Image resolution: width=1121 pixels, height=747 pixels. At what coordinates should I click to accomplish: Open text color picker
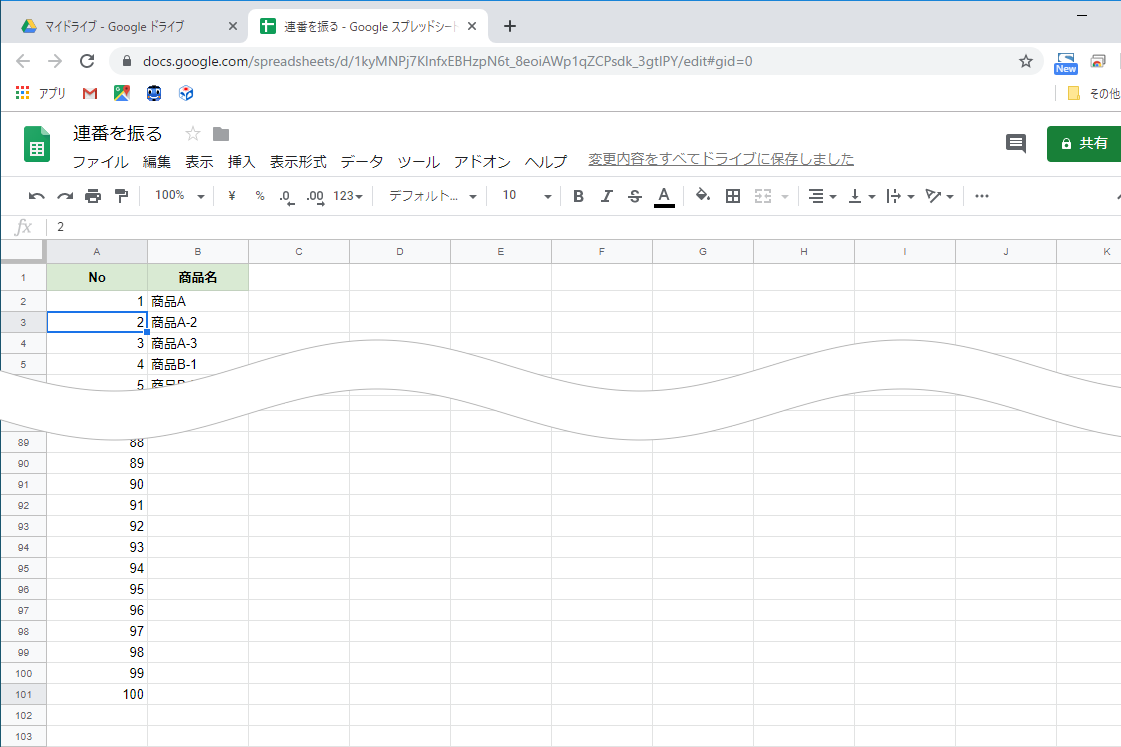click(664, 197)
